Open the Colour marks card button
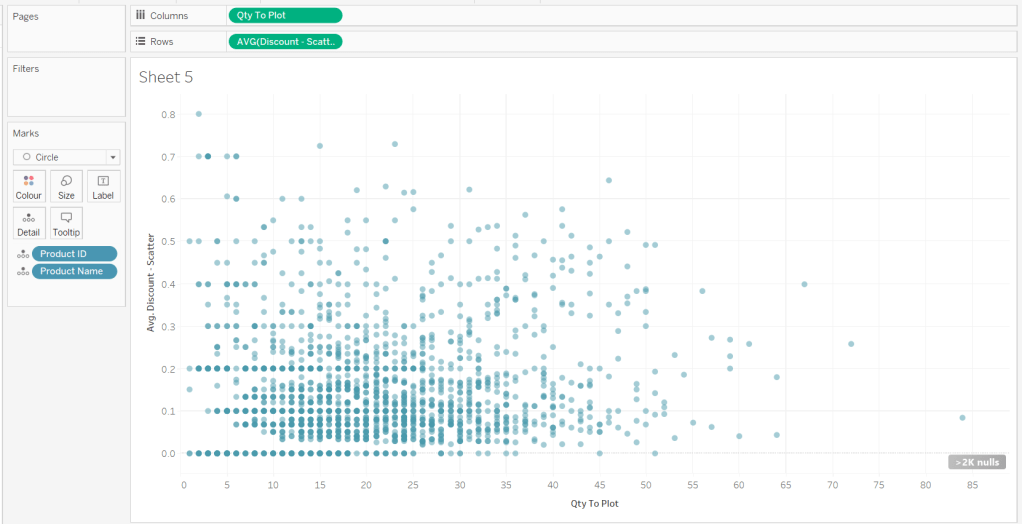 click(x=29, y=186)
